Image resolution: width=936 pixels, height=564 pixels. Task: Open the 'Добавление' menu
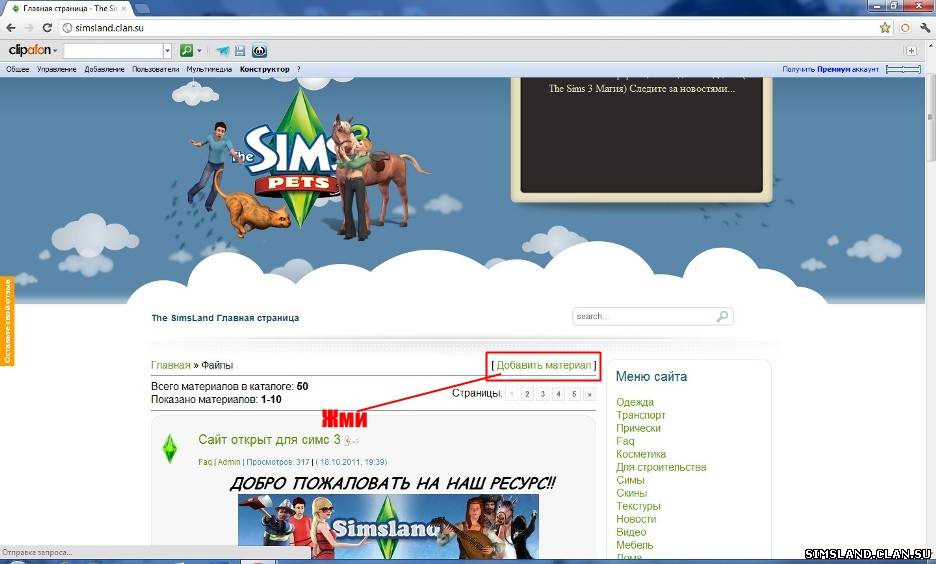click(x=104, y=69)
